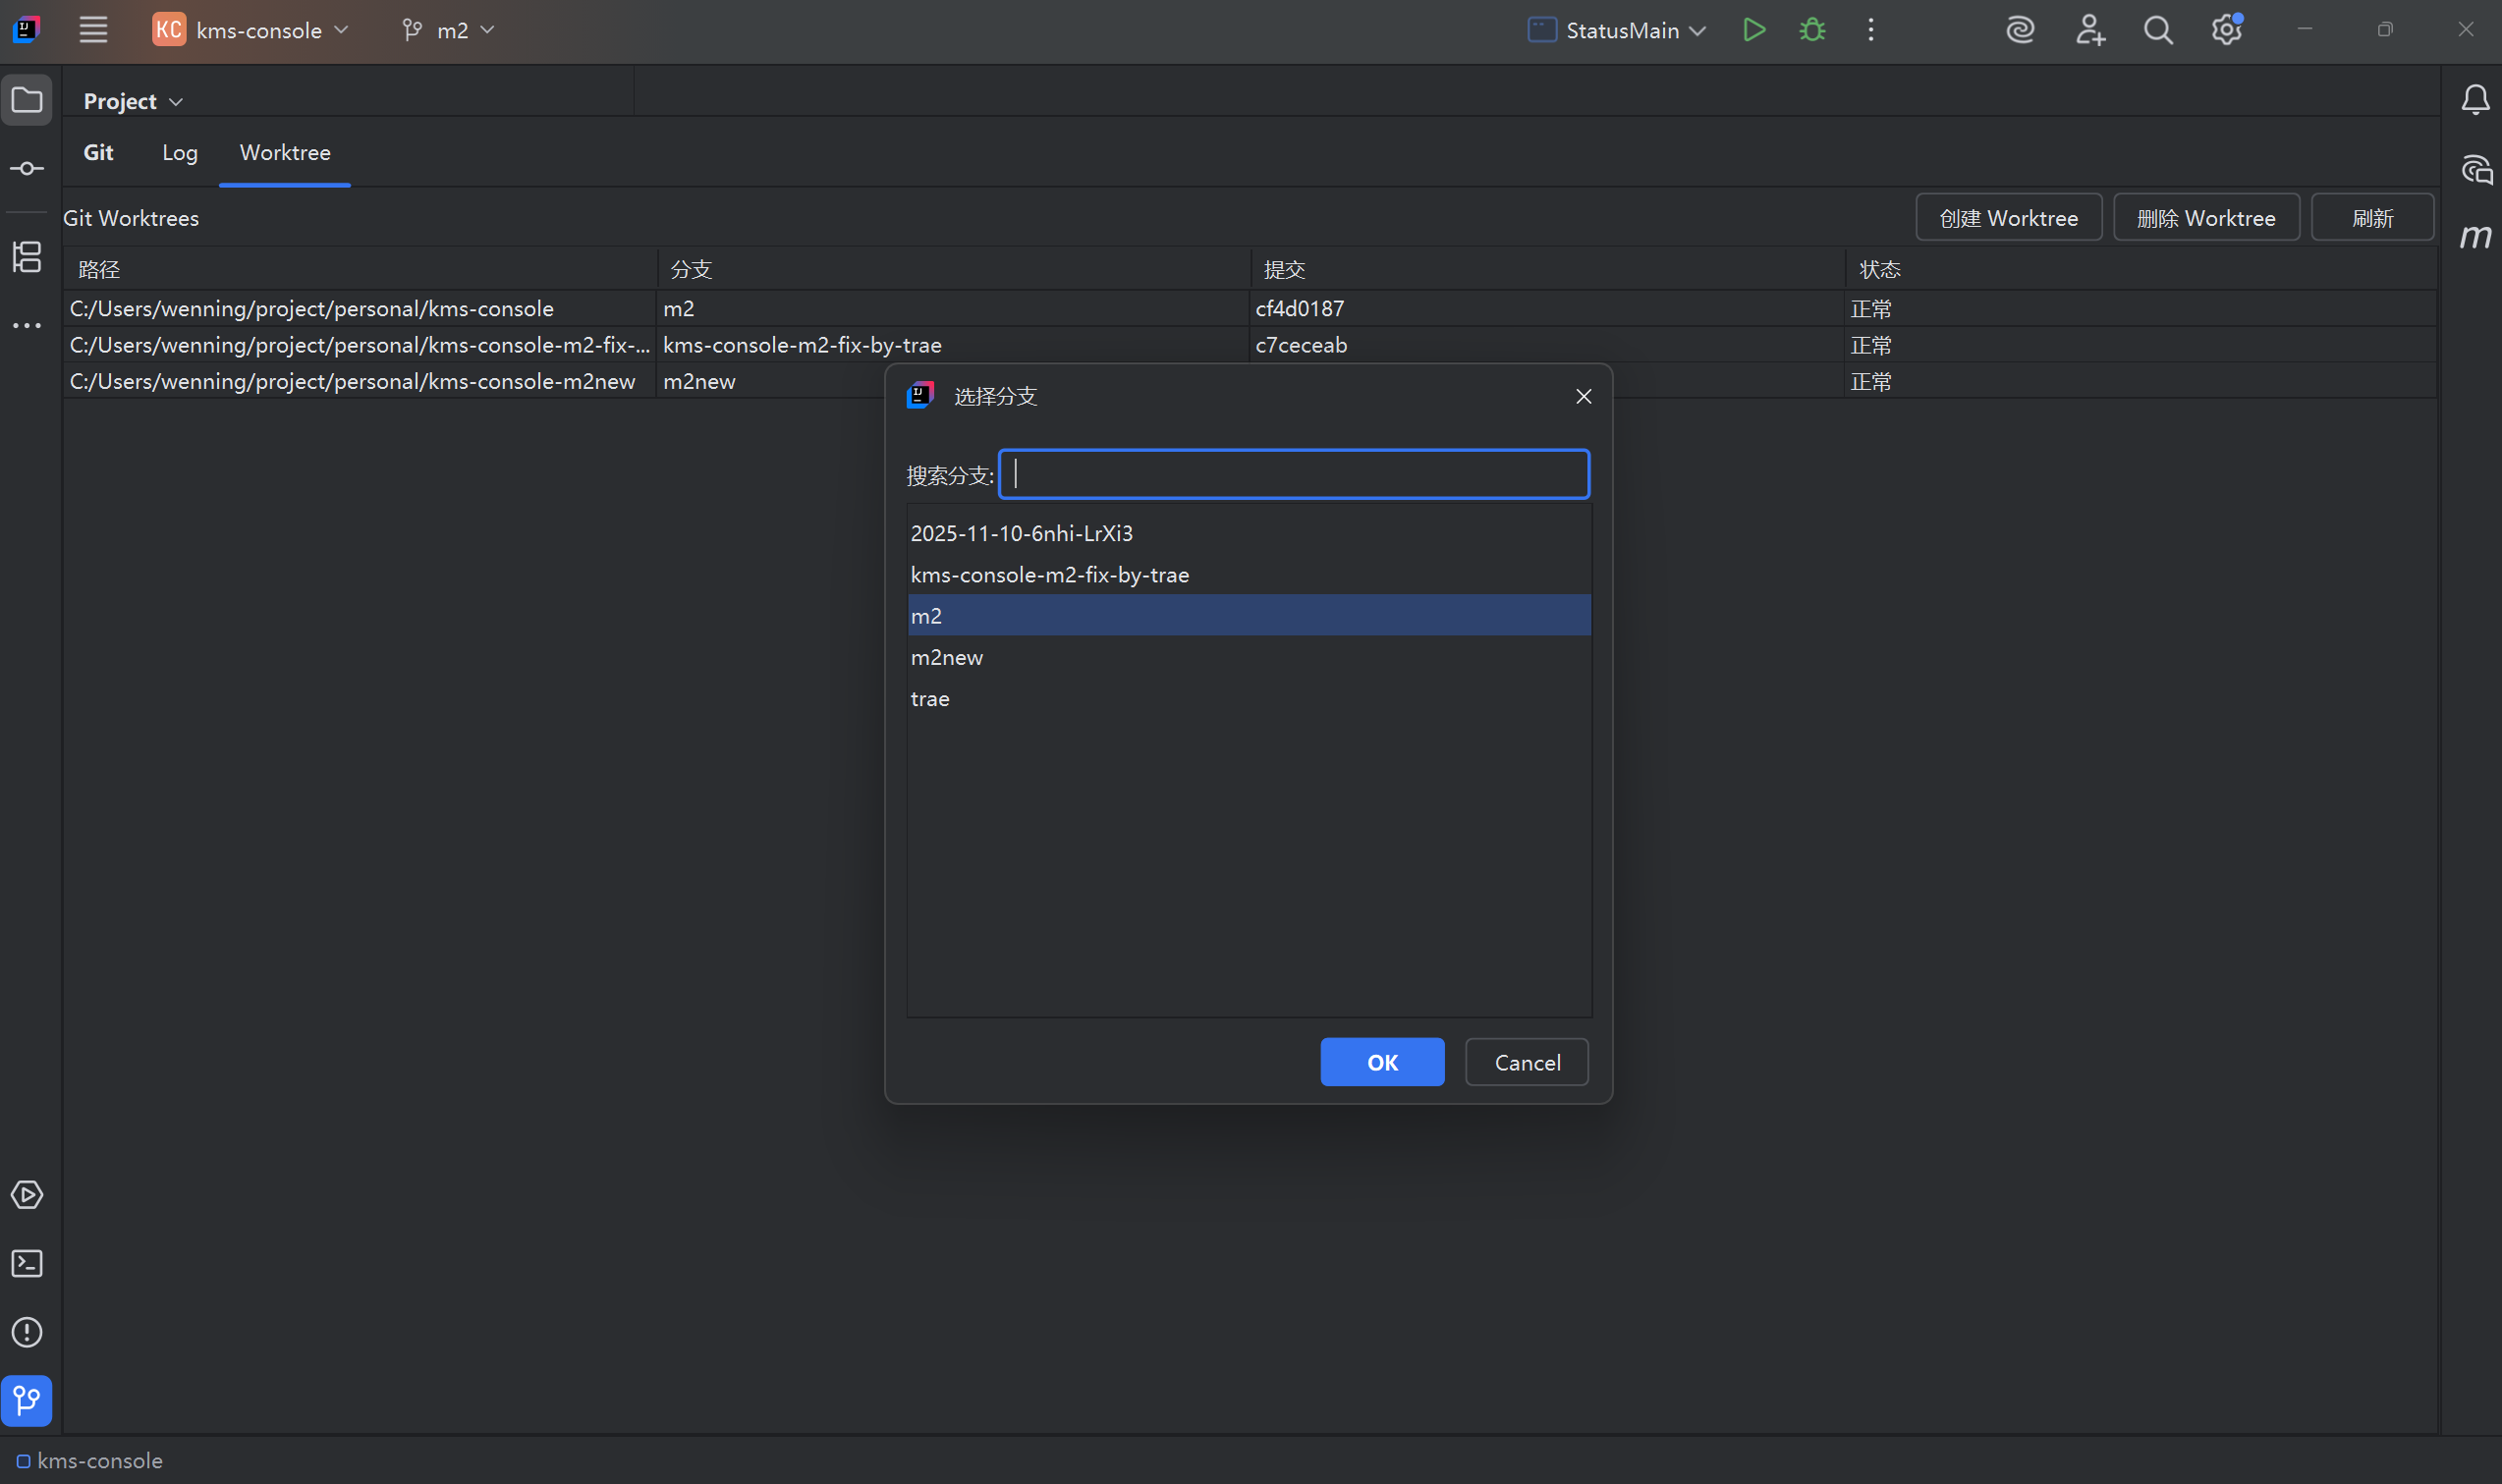2502x1484 pixels.
Task: Debug StatusMain with the bug icon
Action: coord(1812,30)
